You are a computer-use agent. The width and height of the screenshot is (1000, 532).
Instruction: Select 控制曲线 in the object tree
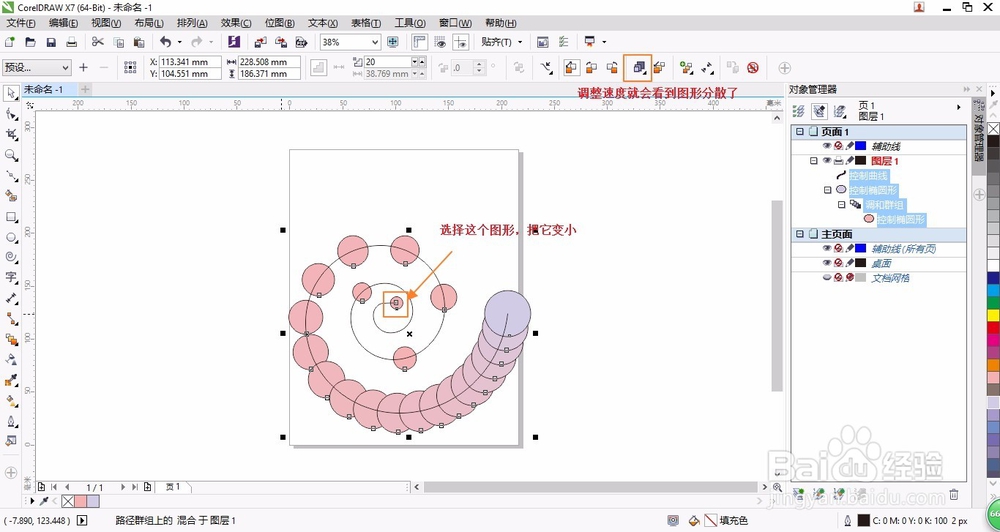coord(868,175)
